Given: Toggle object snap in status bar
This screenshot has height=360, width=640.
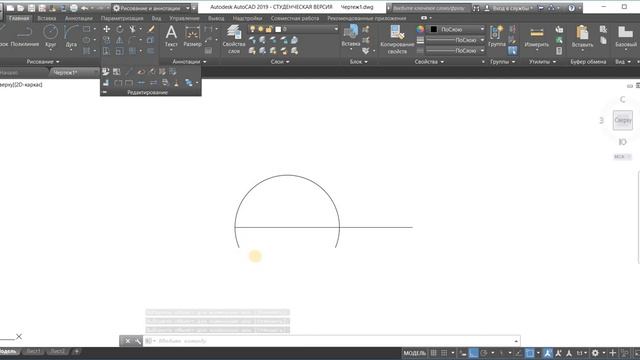Looking at the screenshot, I should click(529, 353).
